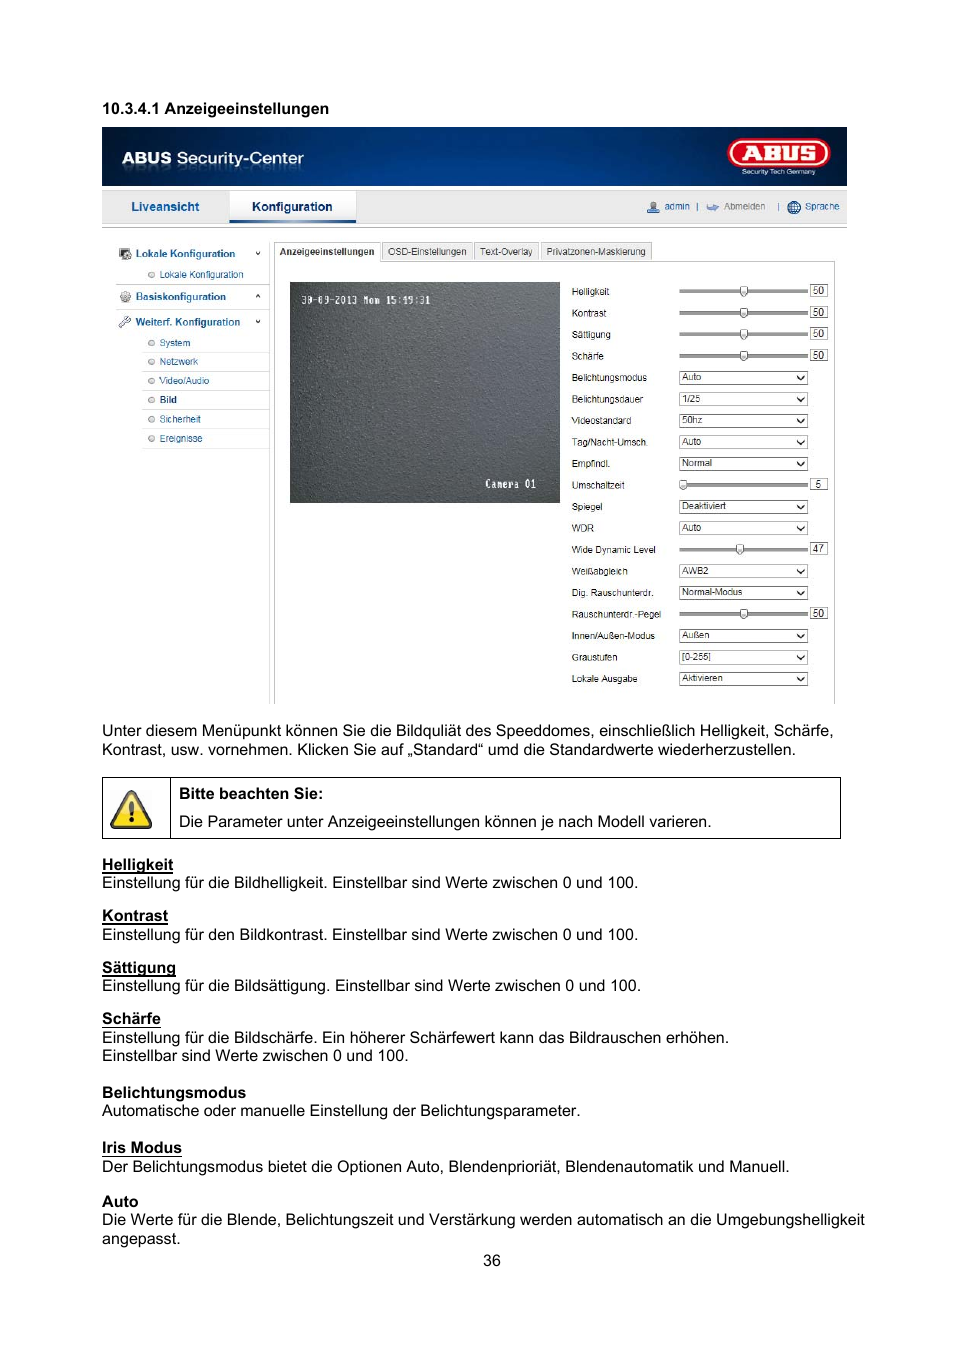Click the ABUS logo in the header
The width and height of the screenshot is (954, 1350).
click(x=779, y=153)
